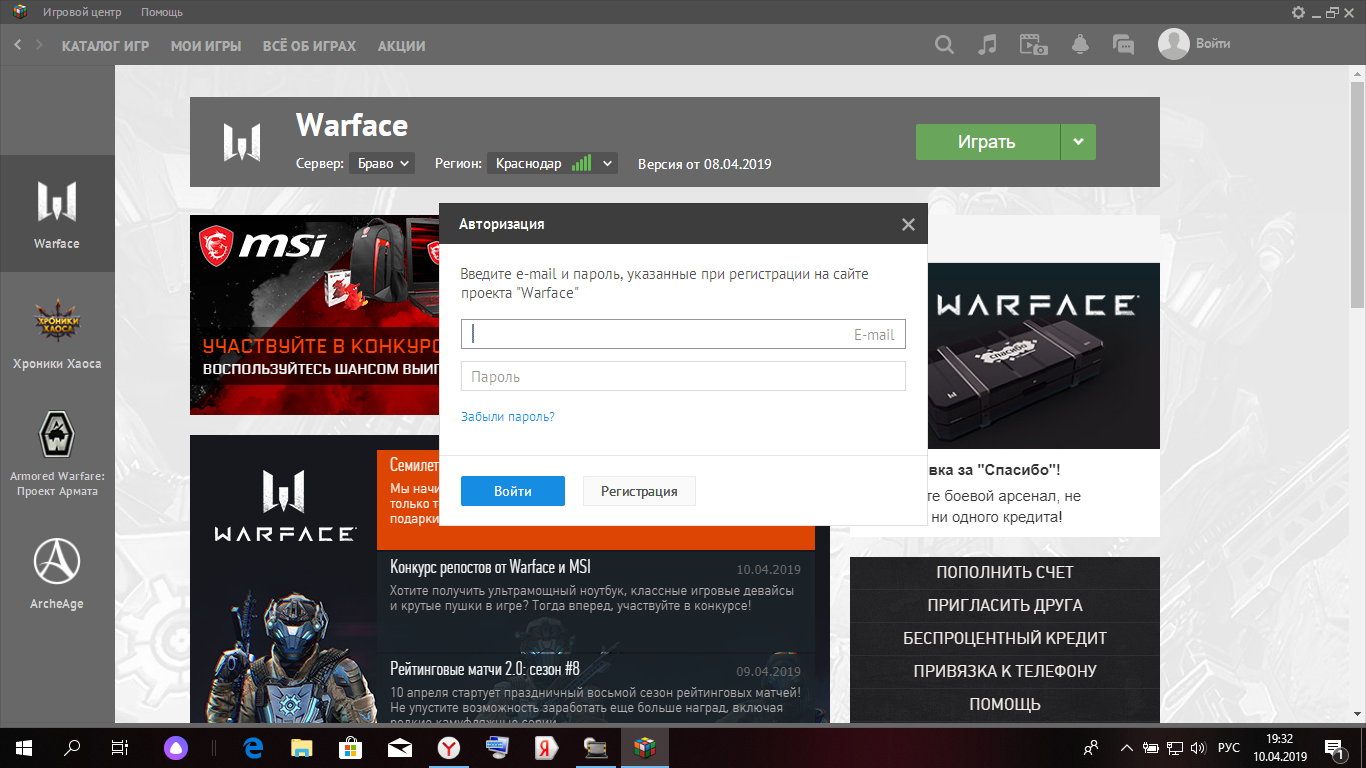1366x768 pixels.
Task: Go back with the left arrow
Action: pyautogui.click(x=18, y=45)
